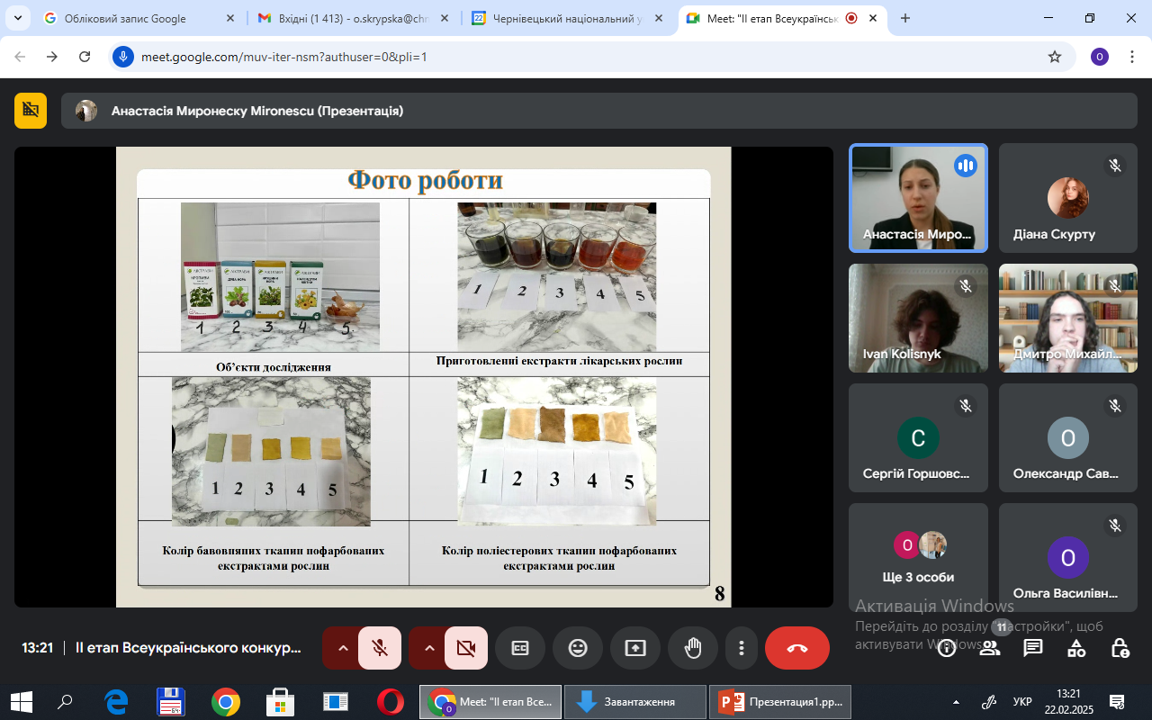Open Презентация1 PowerPoint from the taskbar
The width and height of the screenshot is (1152, 720).
click(x=780, y=702)
